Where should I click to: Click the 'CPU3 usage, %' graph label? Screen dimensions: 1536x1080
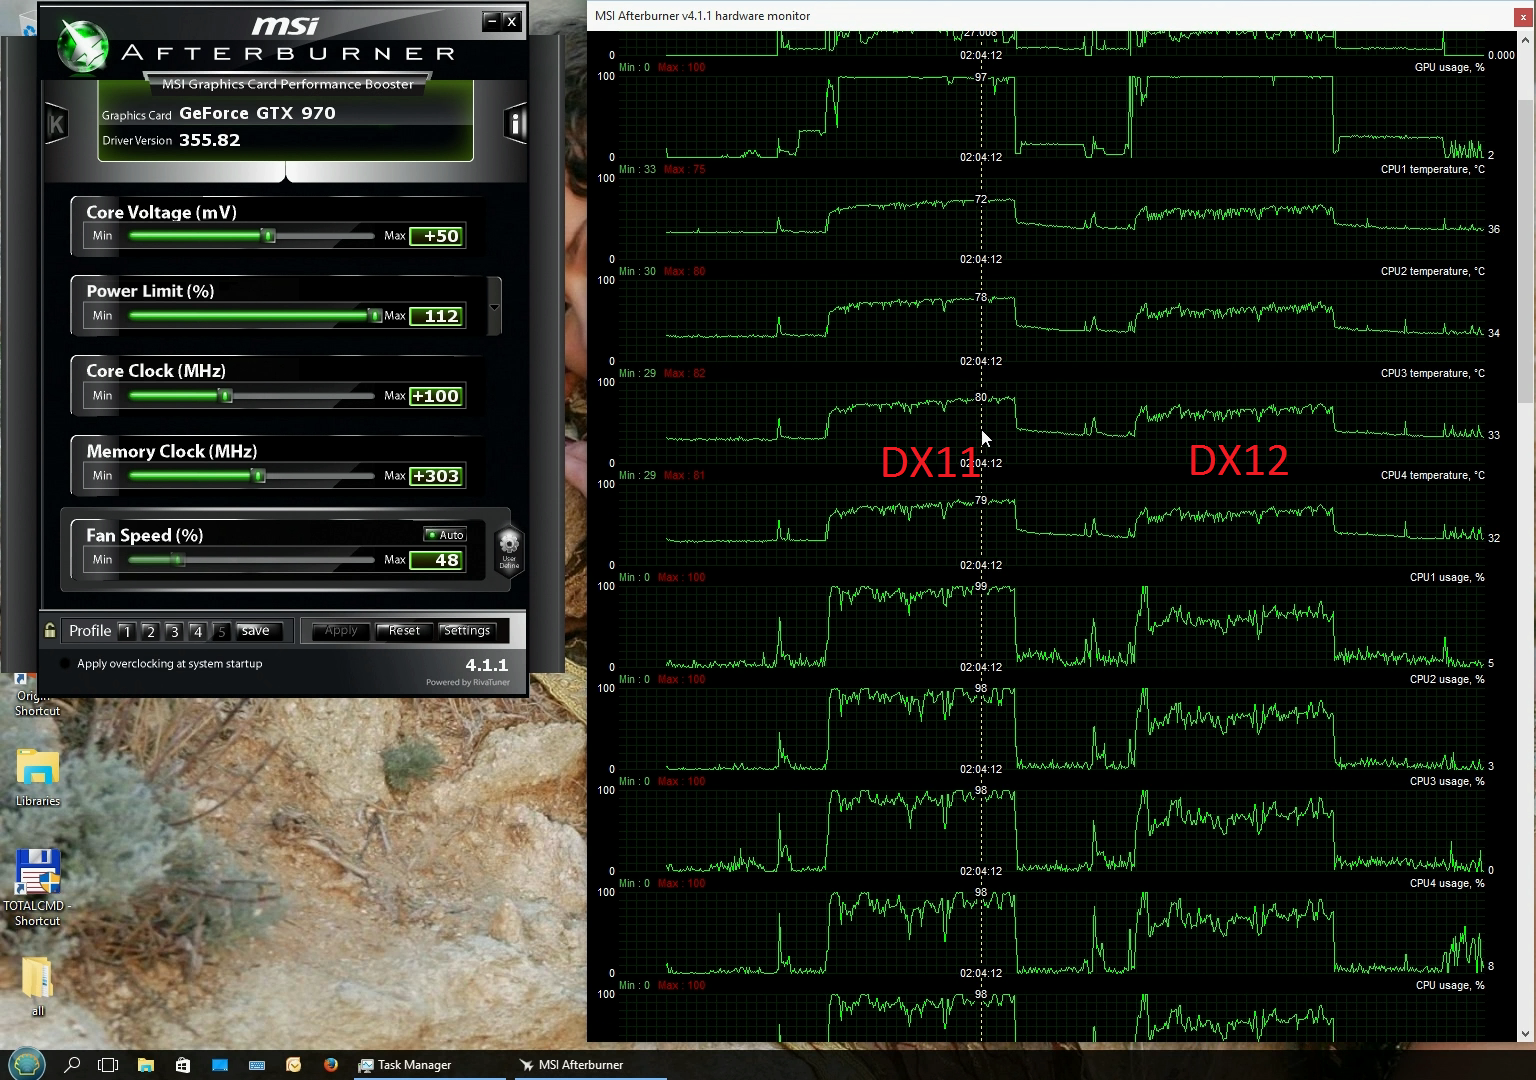(1447, 781)
